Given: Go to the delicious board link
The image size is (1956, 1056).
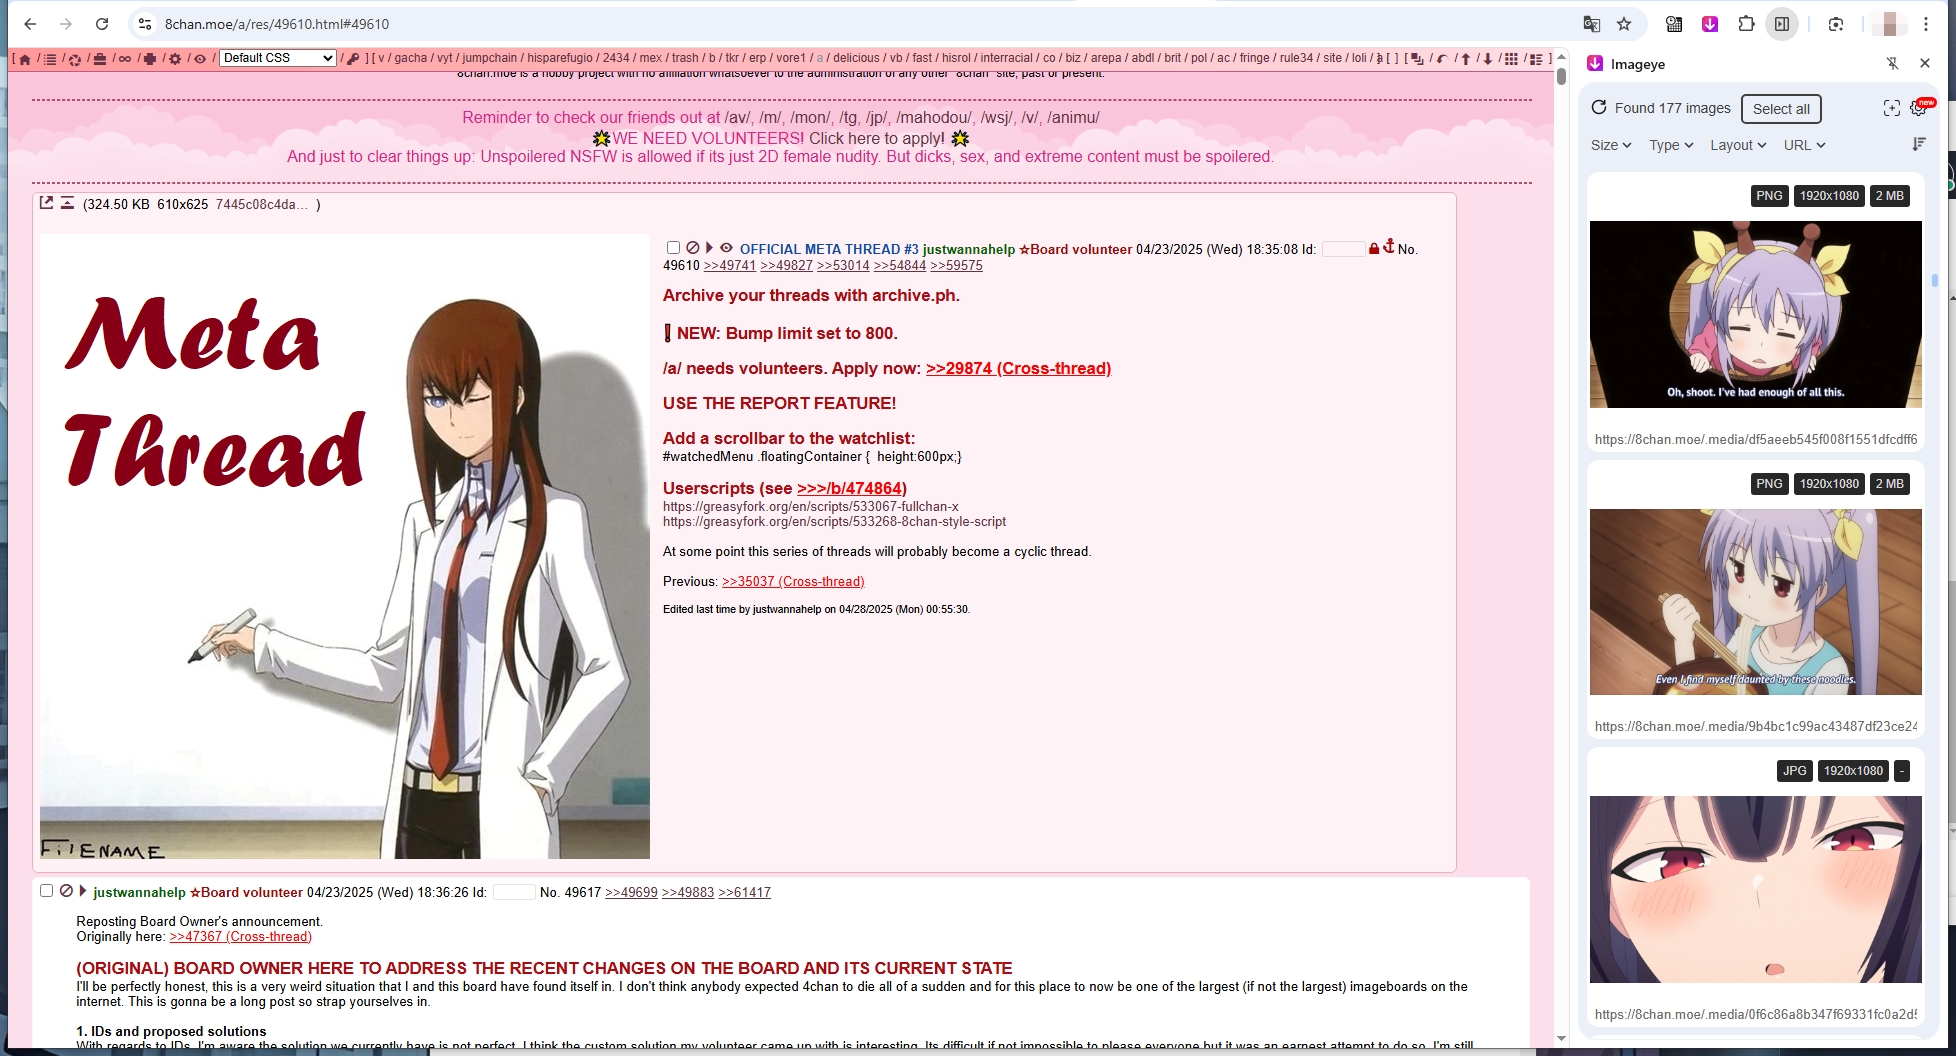Looking at the screenshot, I should click(x=856, y=58).
